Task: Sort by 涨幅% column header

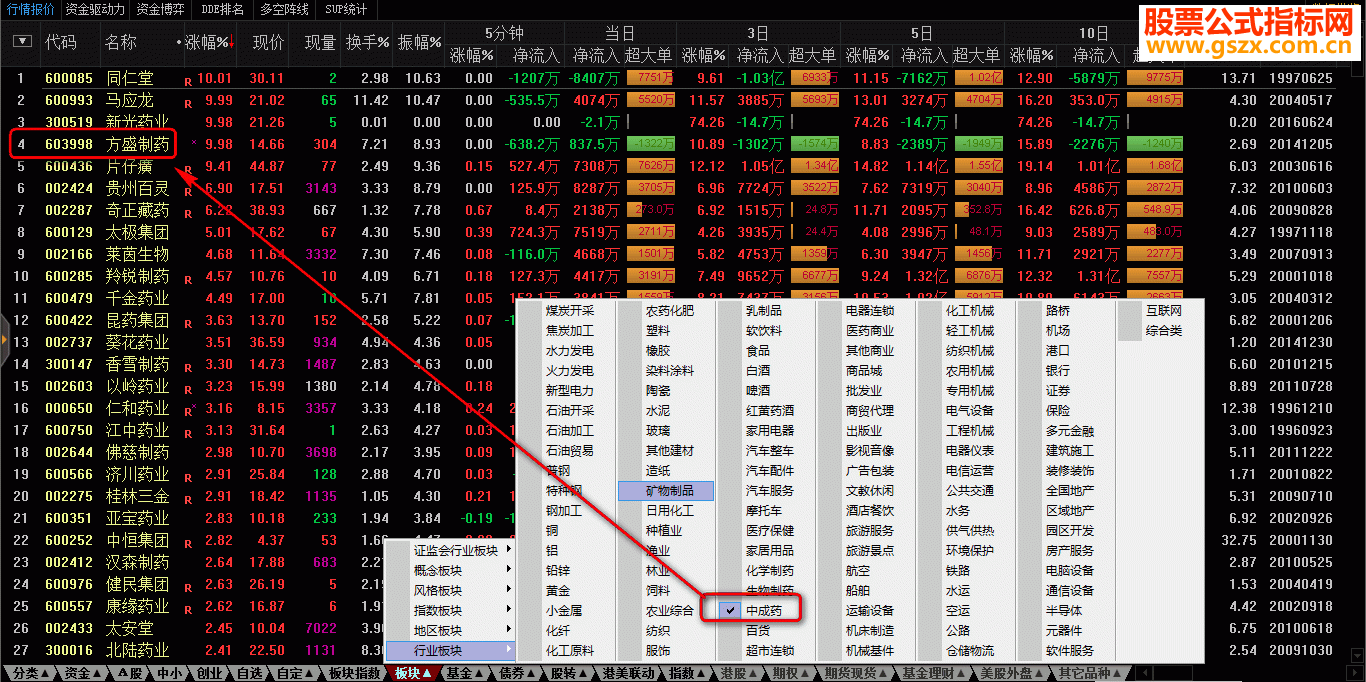Action: pos(209,42)
